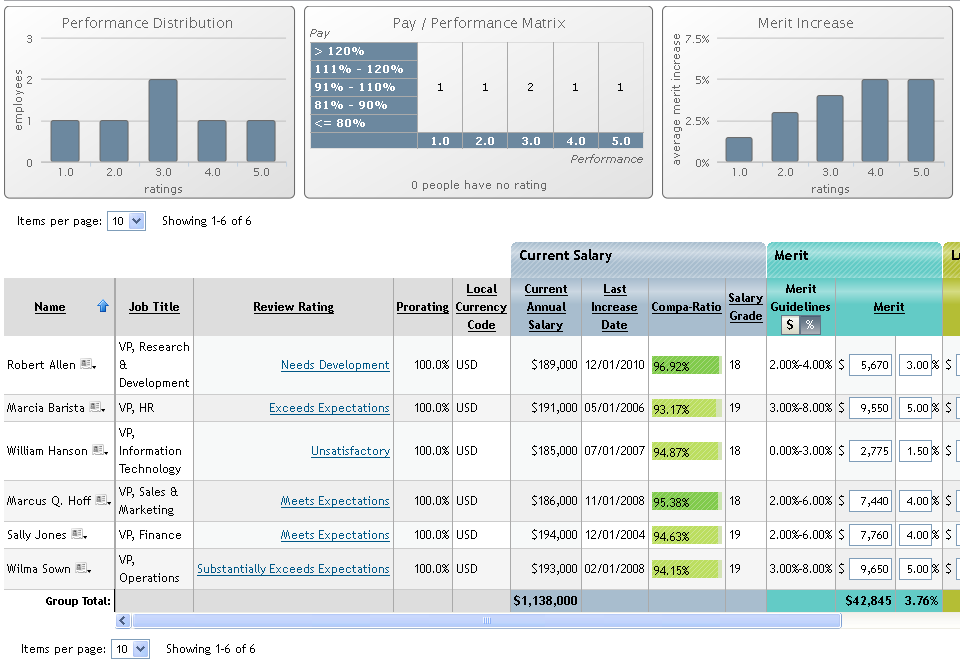Sort by Current Annual Salary header

click(545, 307)
